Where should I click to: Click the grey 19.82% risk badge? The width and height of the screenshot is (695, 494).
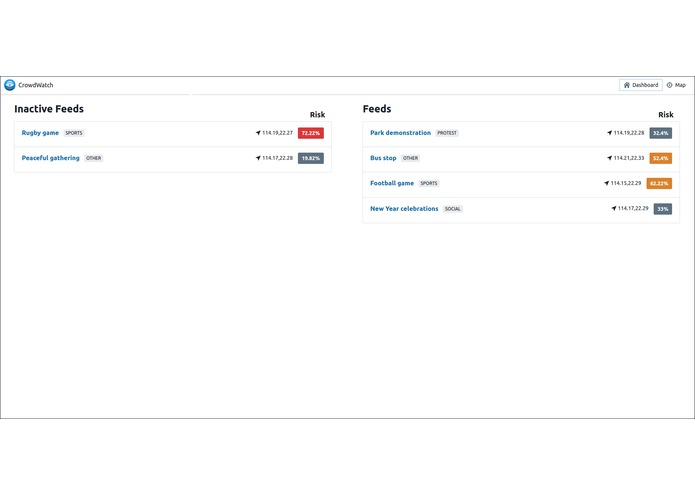[311, 158]
